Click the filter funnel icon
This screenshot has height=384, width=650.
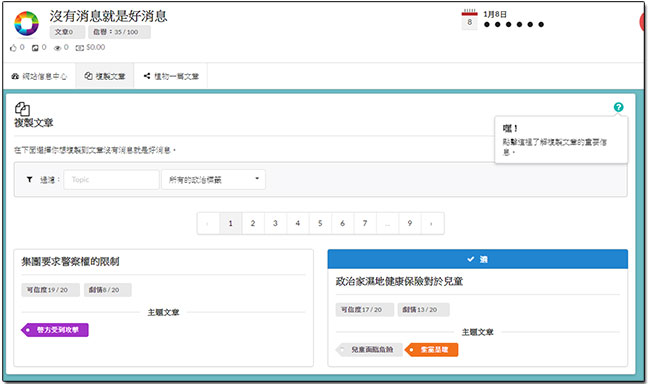pos(29,180)
